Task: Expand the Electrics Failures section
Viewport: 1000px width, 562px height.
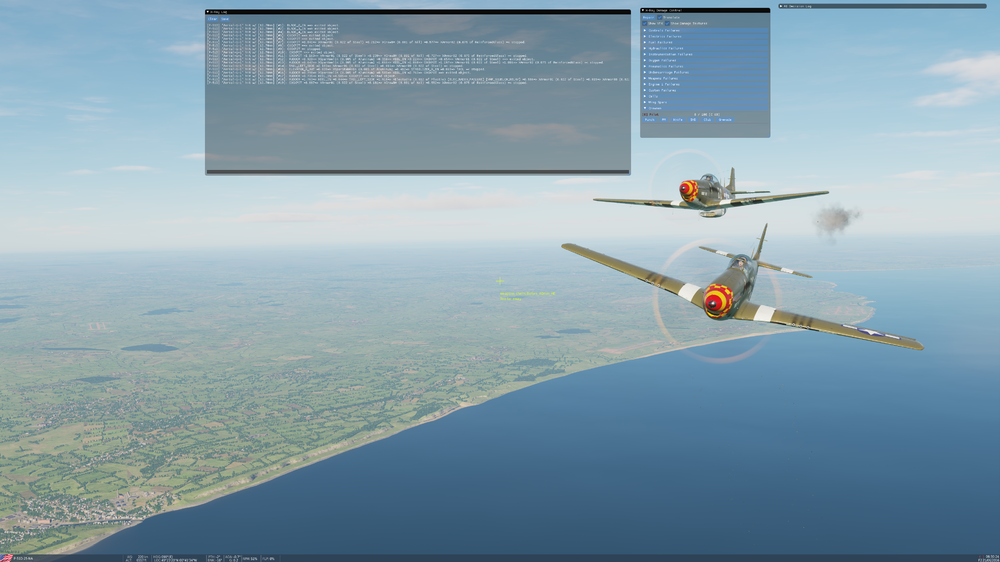Action: click(x=705, y=36)
